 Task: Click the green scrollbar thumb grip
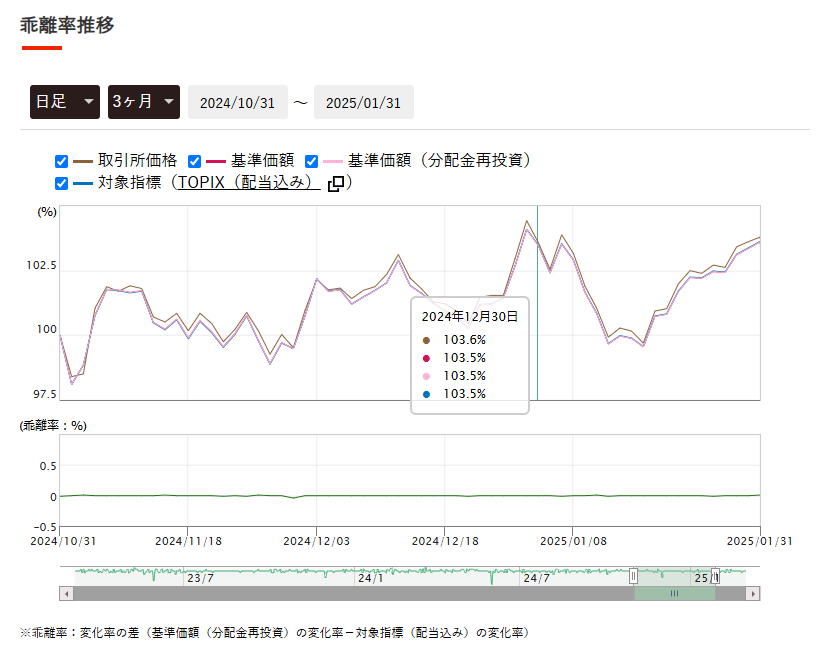coord(674,593)
